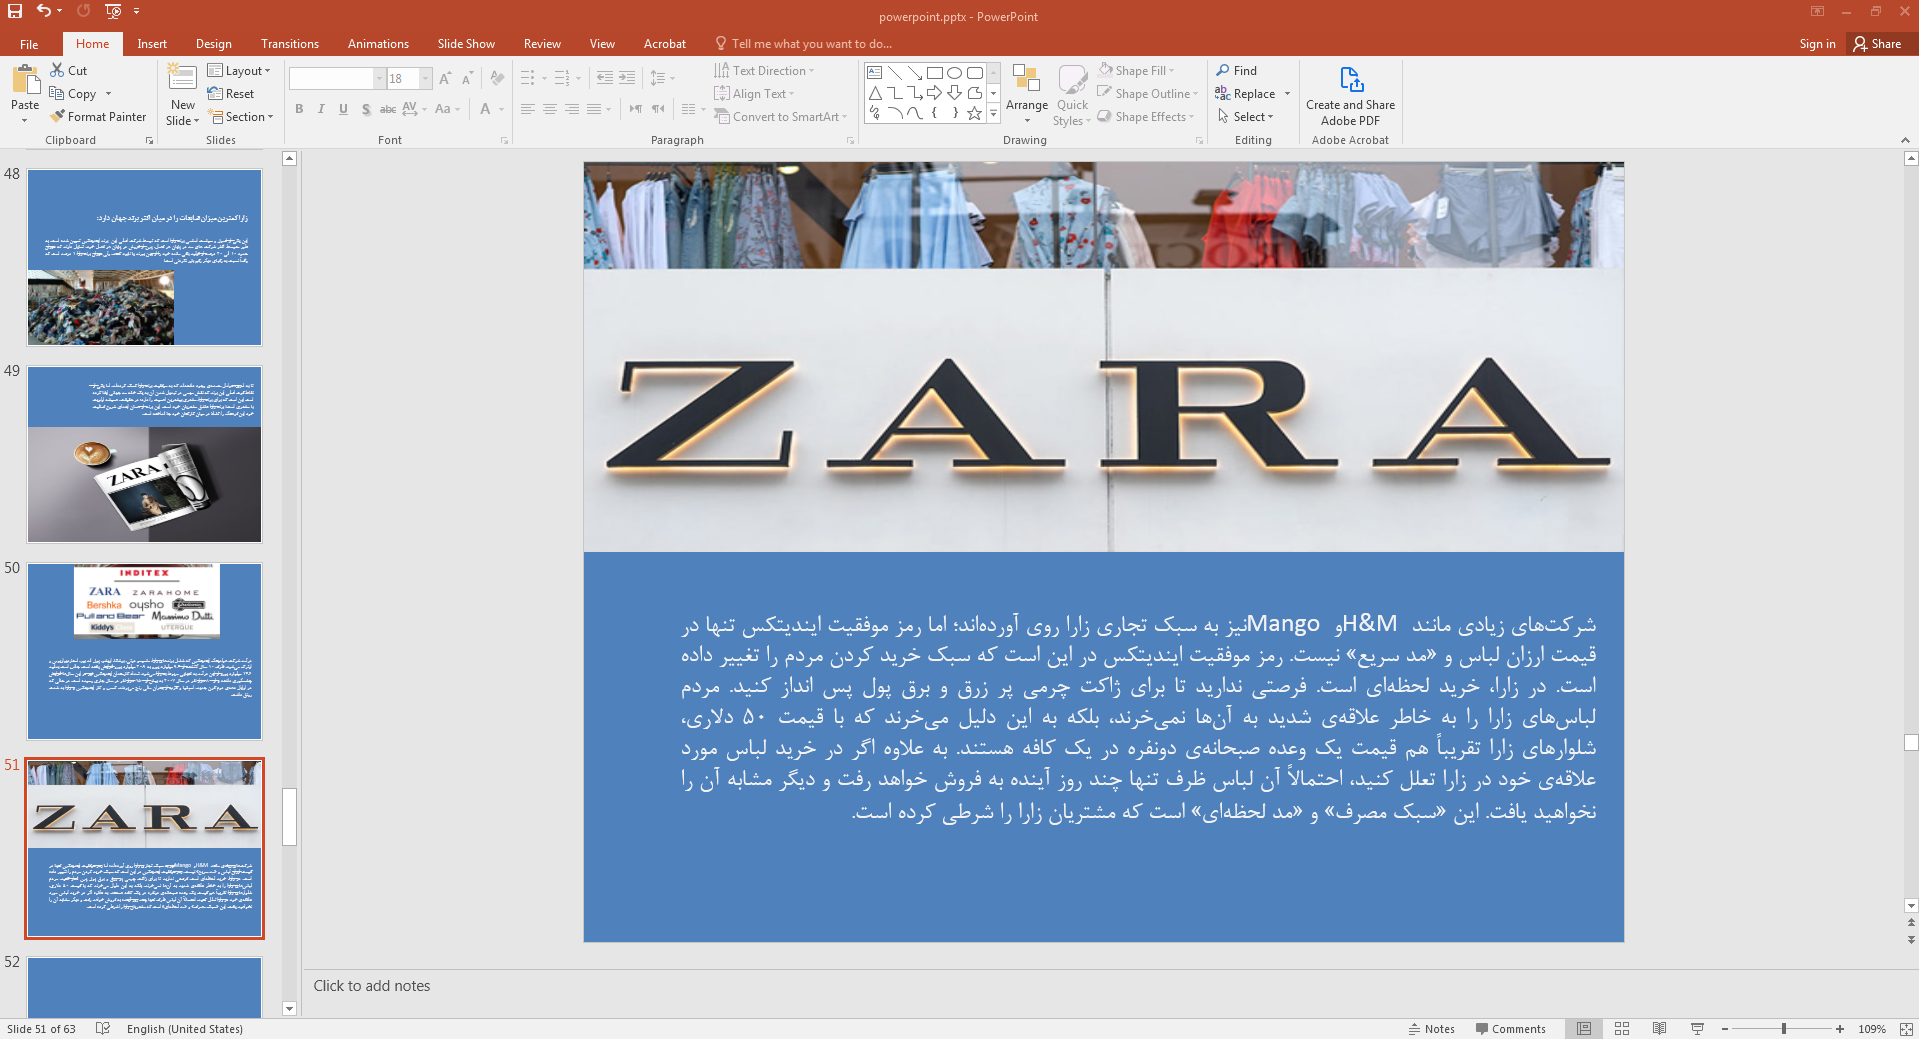The image size is (1919, 1039).
Task: Toggle Italic formatting
Action: pos(321,109)
